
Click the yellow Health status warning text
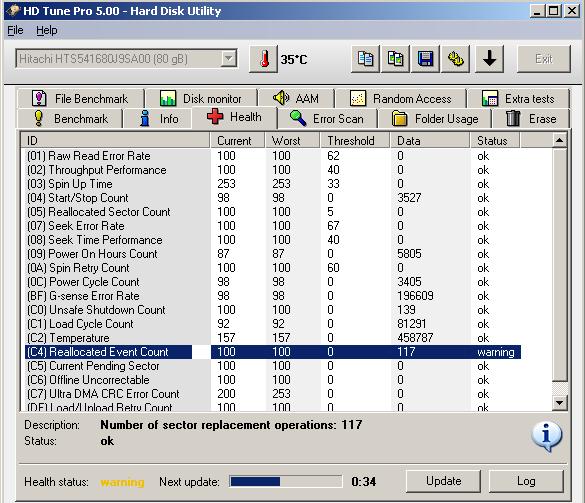coord(122,482)
